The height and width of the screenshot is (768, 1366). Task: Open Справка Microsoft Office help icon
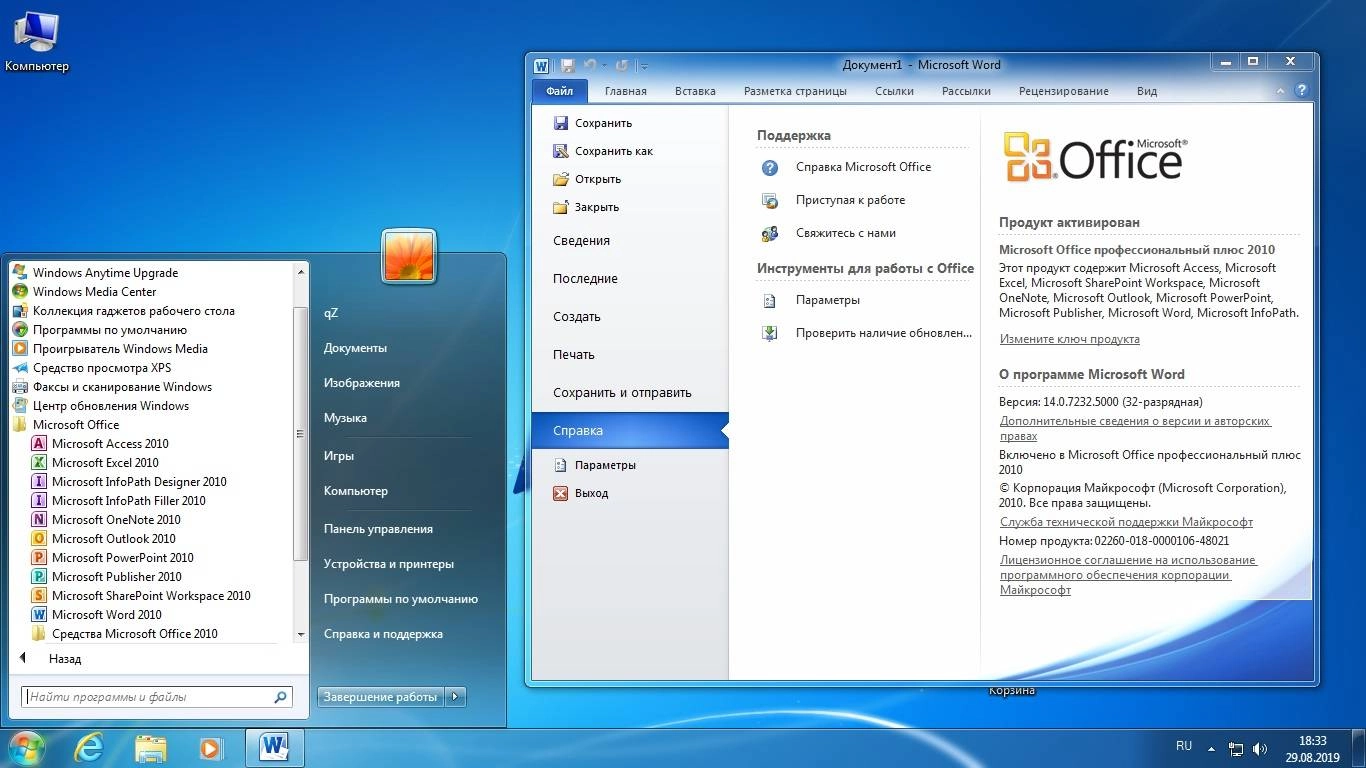pyautogui.click(x=770, y=168)
